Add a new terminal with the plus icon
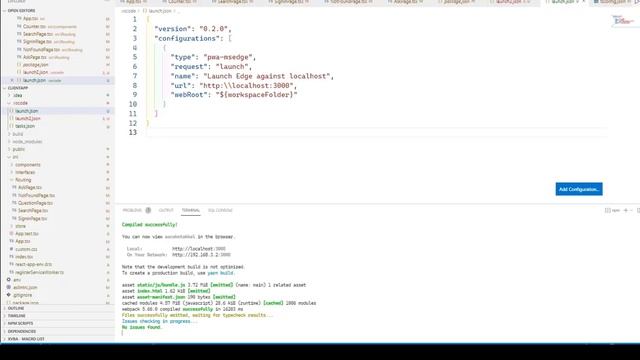Viewport: 640px width, 360px height. 626,210
